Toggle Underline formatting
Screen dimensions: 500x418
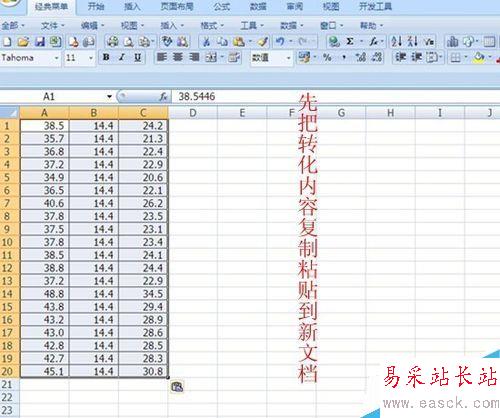pyautogui.click(x=138, y=58)
